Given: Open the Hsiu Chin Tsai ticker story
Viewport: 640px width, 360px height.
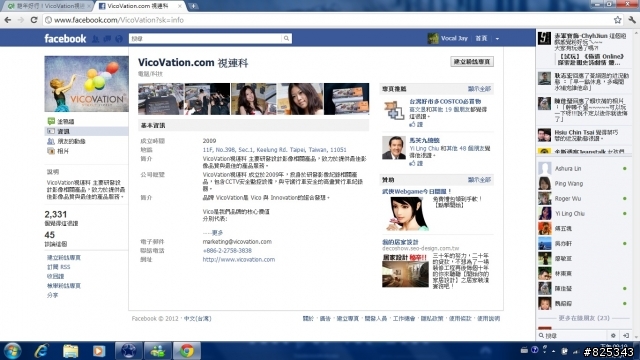Looking at the screenshot, I should 583,136.
